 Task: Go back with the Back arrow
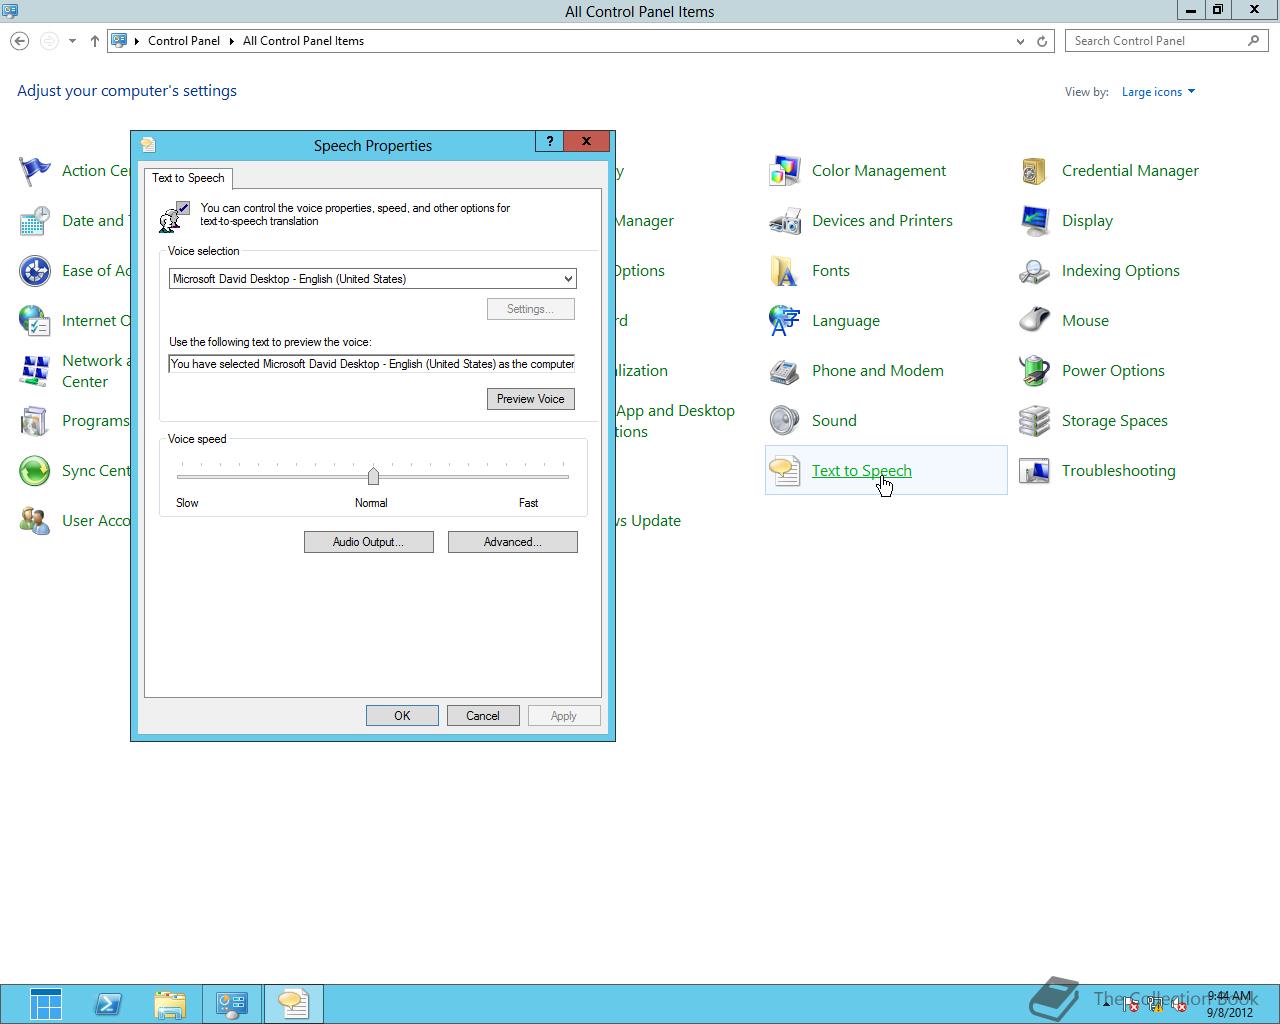(x=20, y=41)
